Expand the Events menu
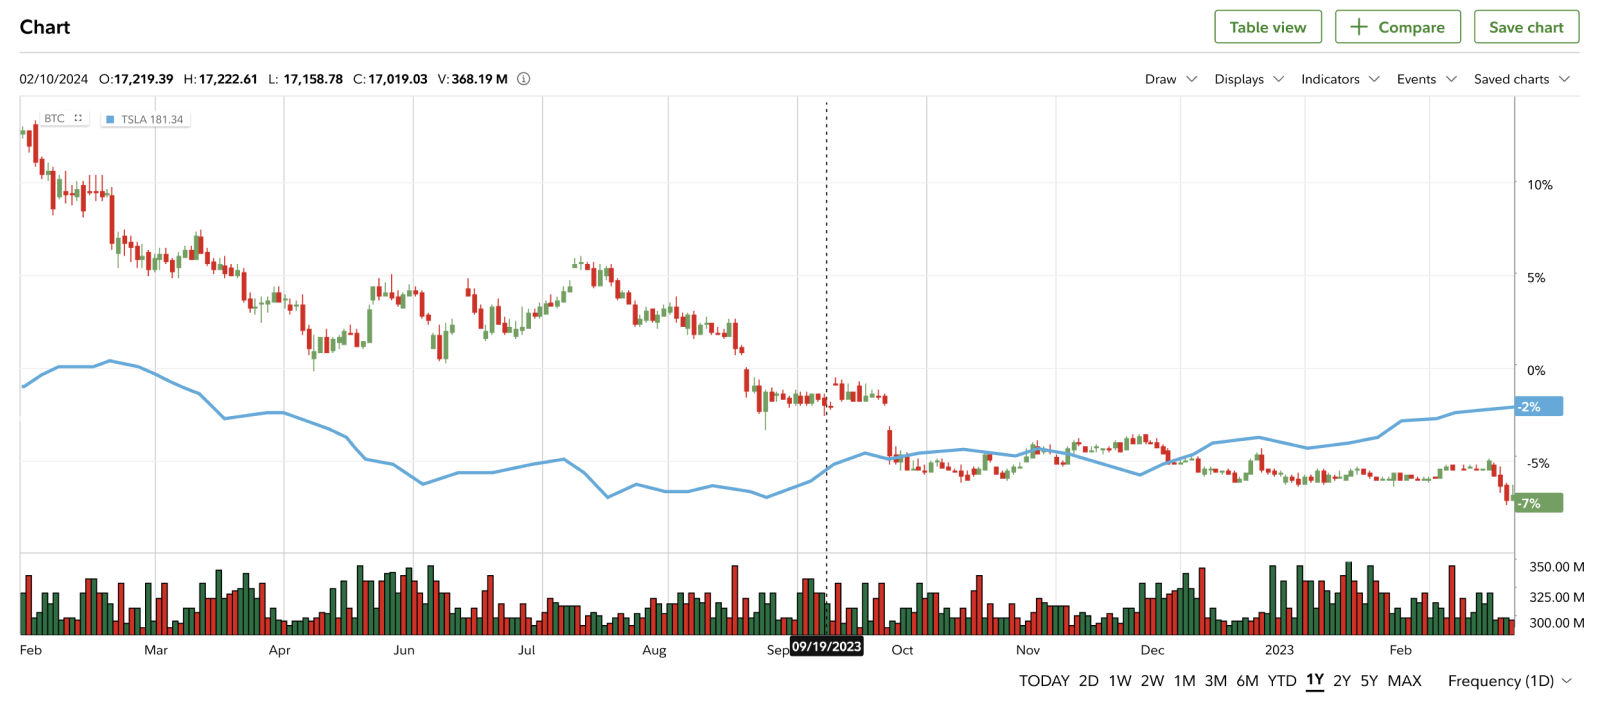This screenshot has width=1600, height=708. [x=1426, y=79]
